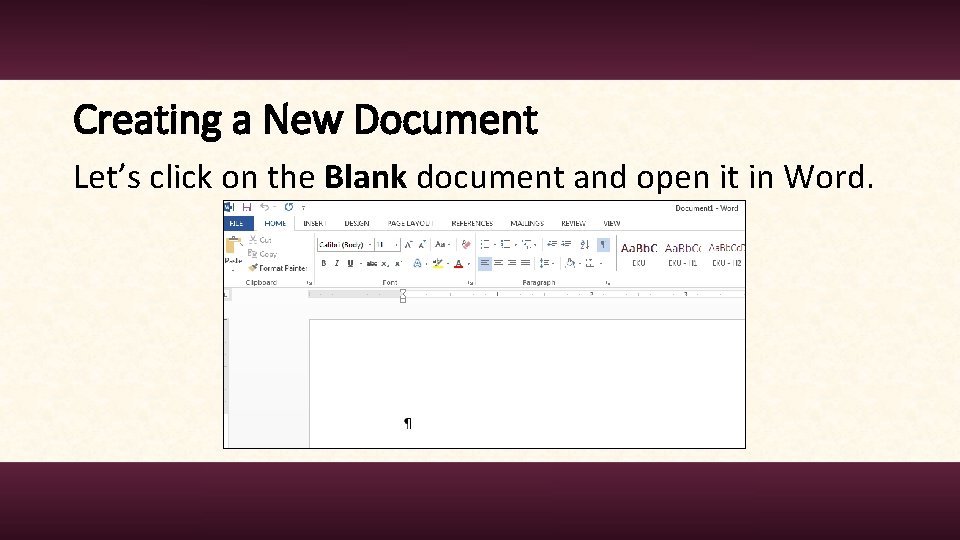The height and width of the screenshot is (540, 960).
Task: Toggle Subscript formatting
Action: click(385, 264)
